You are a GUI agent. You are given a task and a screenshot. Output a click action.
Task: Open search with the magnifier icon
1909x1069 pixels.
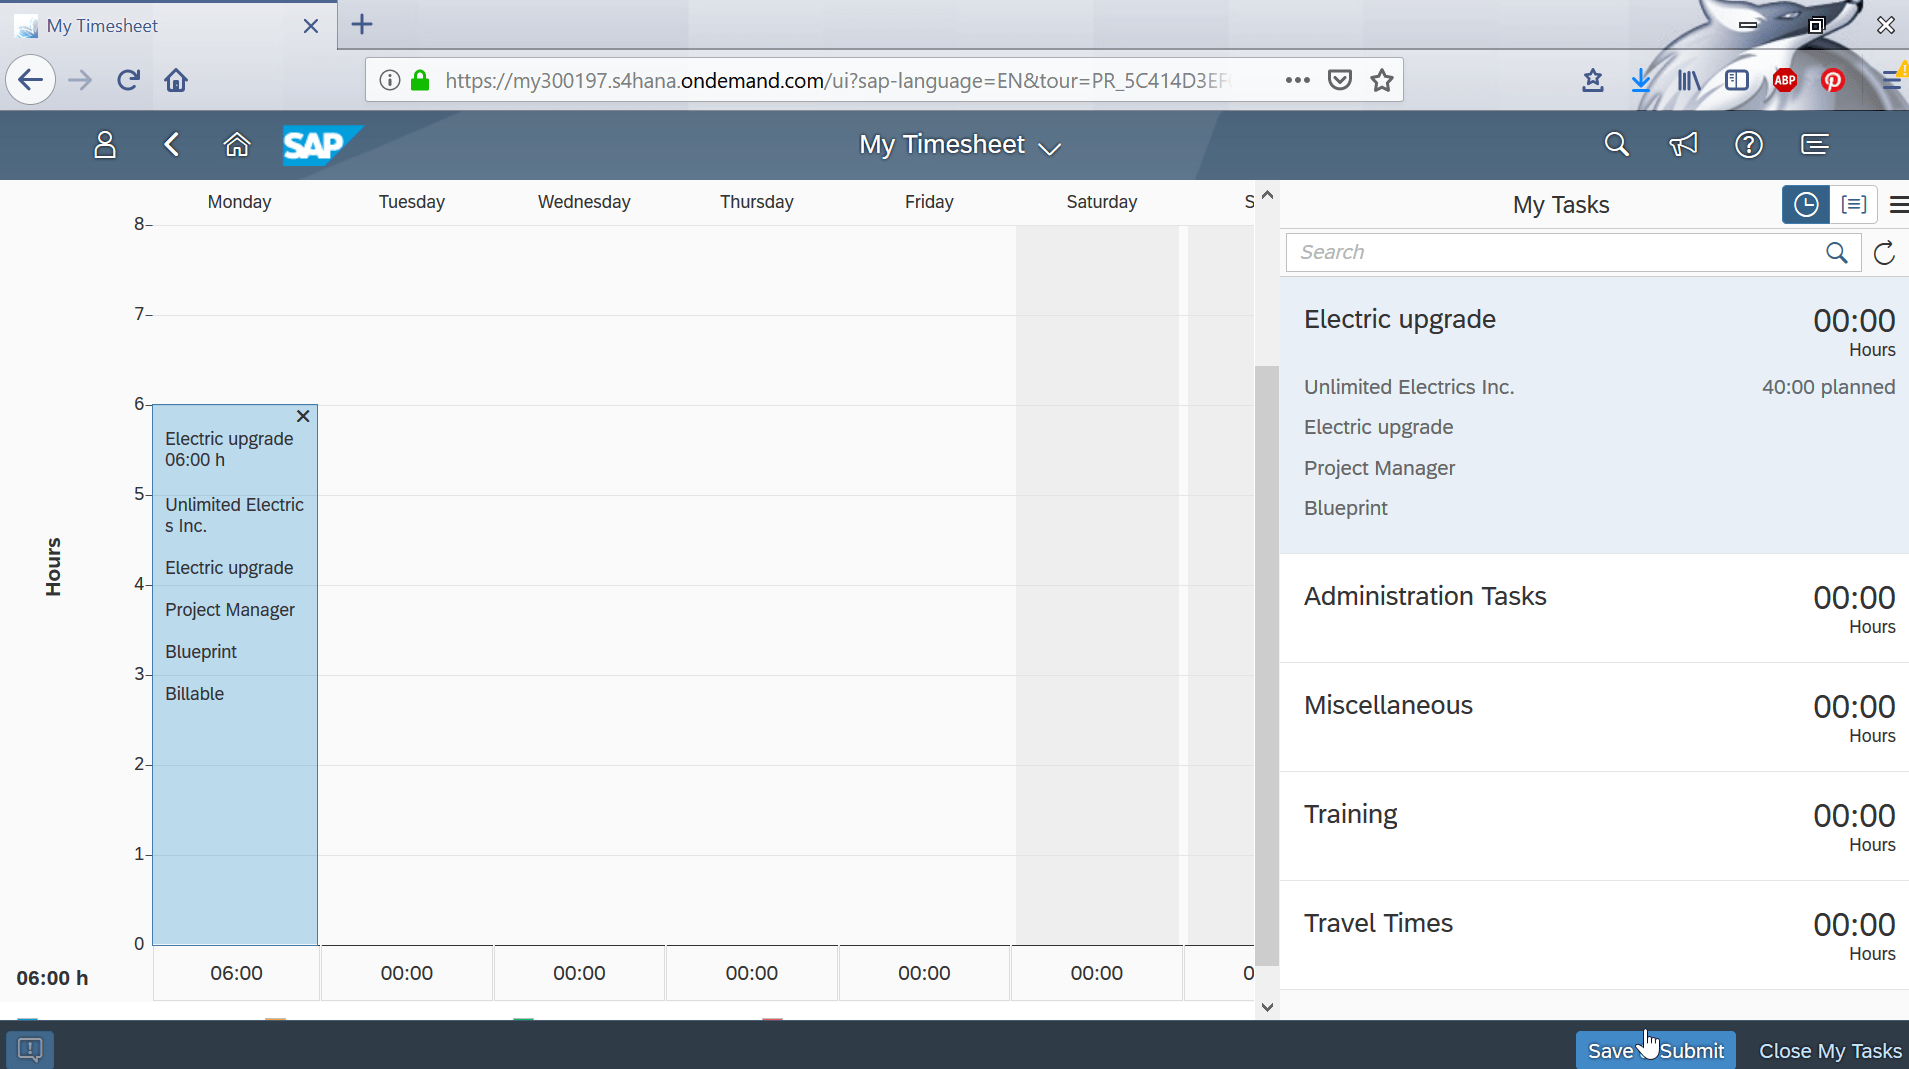click(x=1616, y=144)
